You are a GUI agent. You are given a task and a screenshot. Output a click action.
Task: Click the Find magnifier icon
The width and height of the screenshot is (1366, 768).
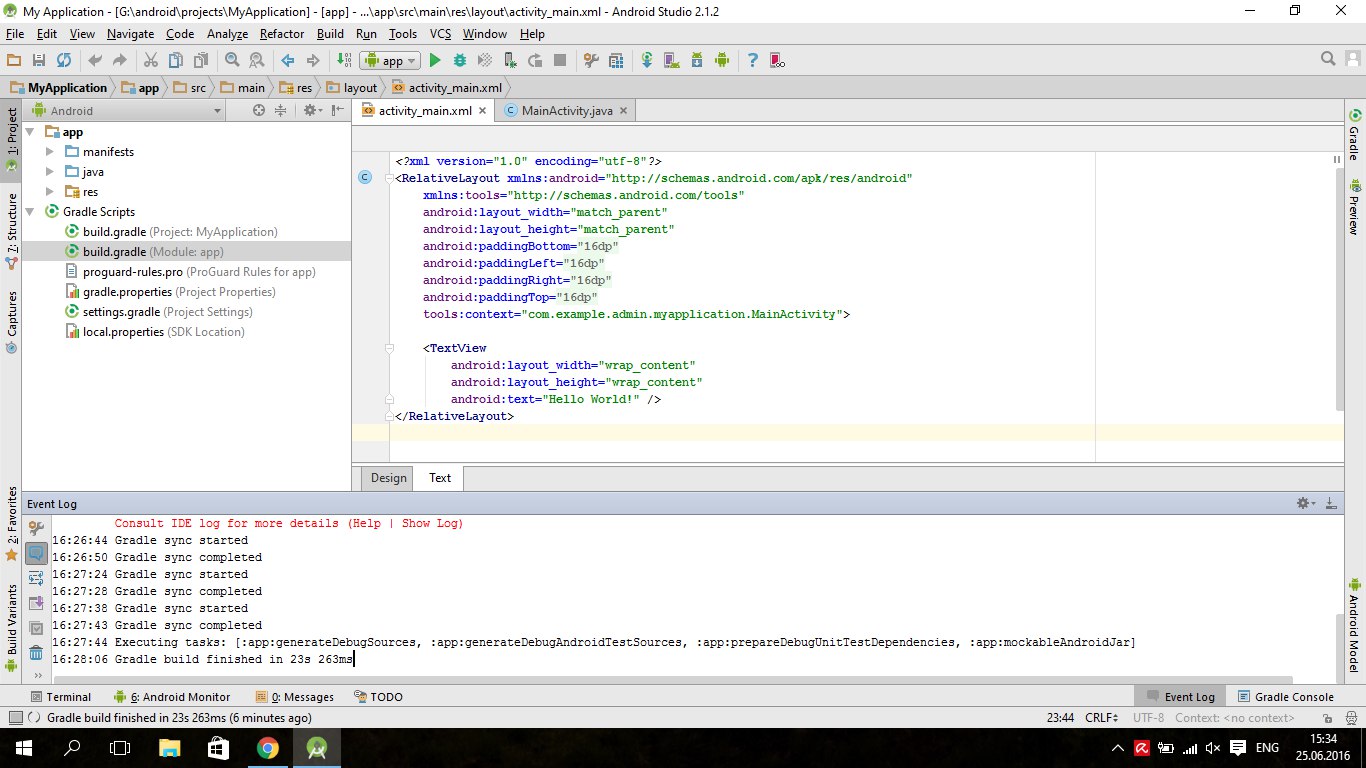(232, 60)
